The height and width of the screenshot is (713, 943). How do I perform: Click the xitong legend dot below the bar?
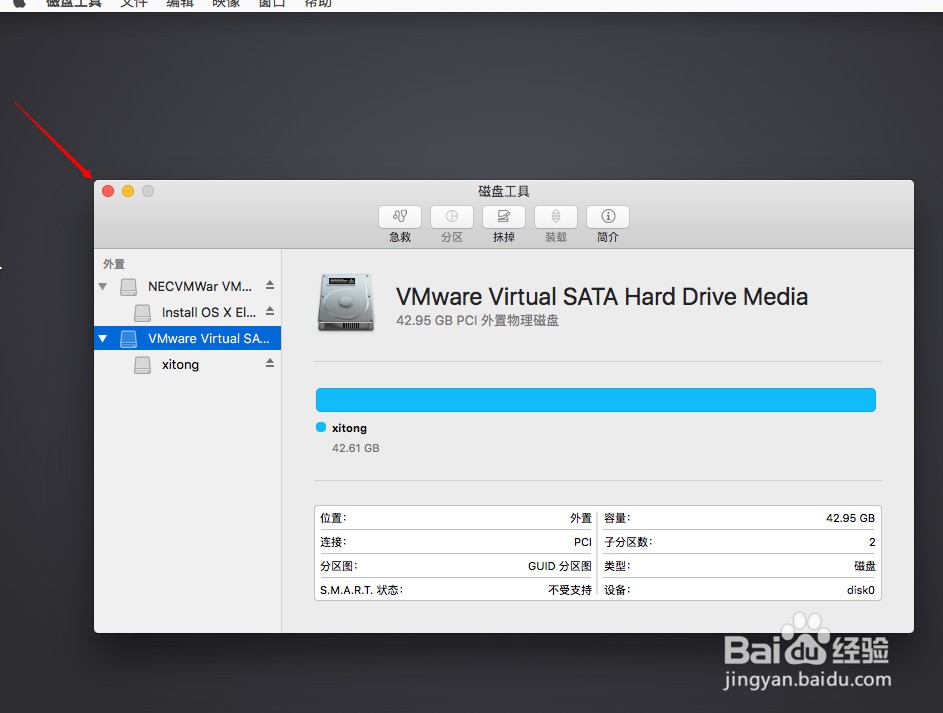pyautogui.click(x=323, y=427)
